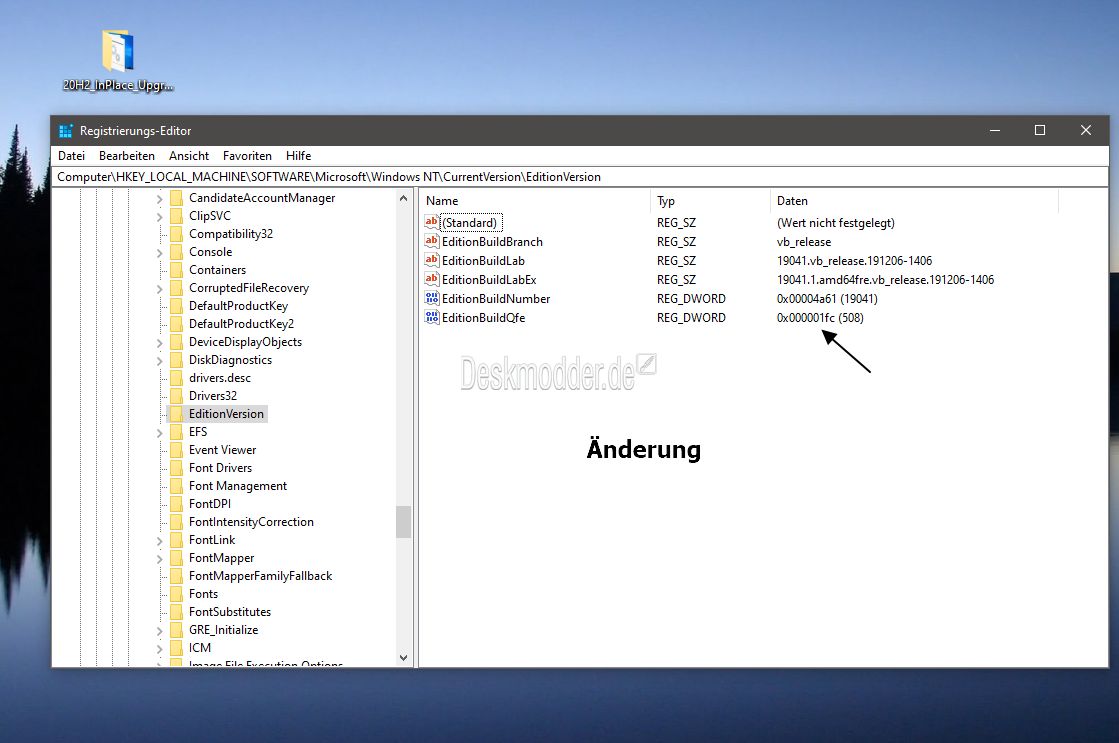Expand the CorruptedFileRecovery key
Viewport: 1119px width, 743px height.
click(x=159, y=288)
